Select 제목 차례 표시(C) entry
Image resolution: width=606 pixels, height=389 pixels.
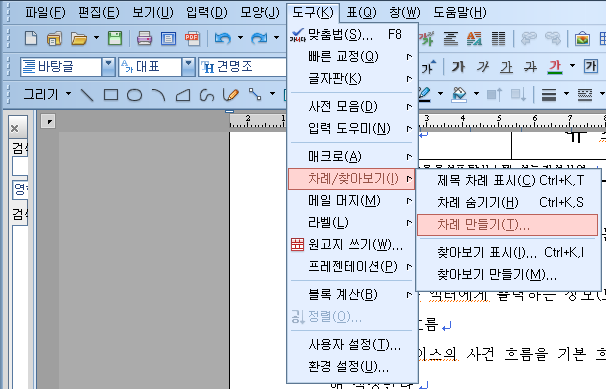(x=507, y=180)
